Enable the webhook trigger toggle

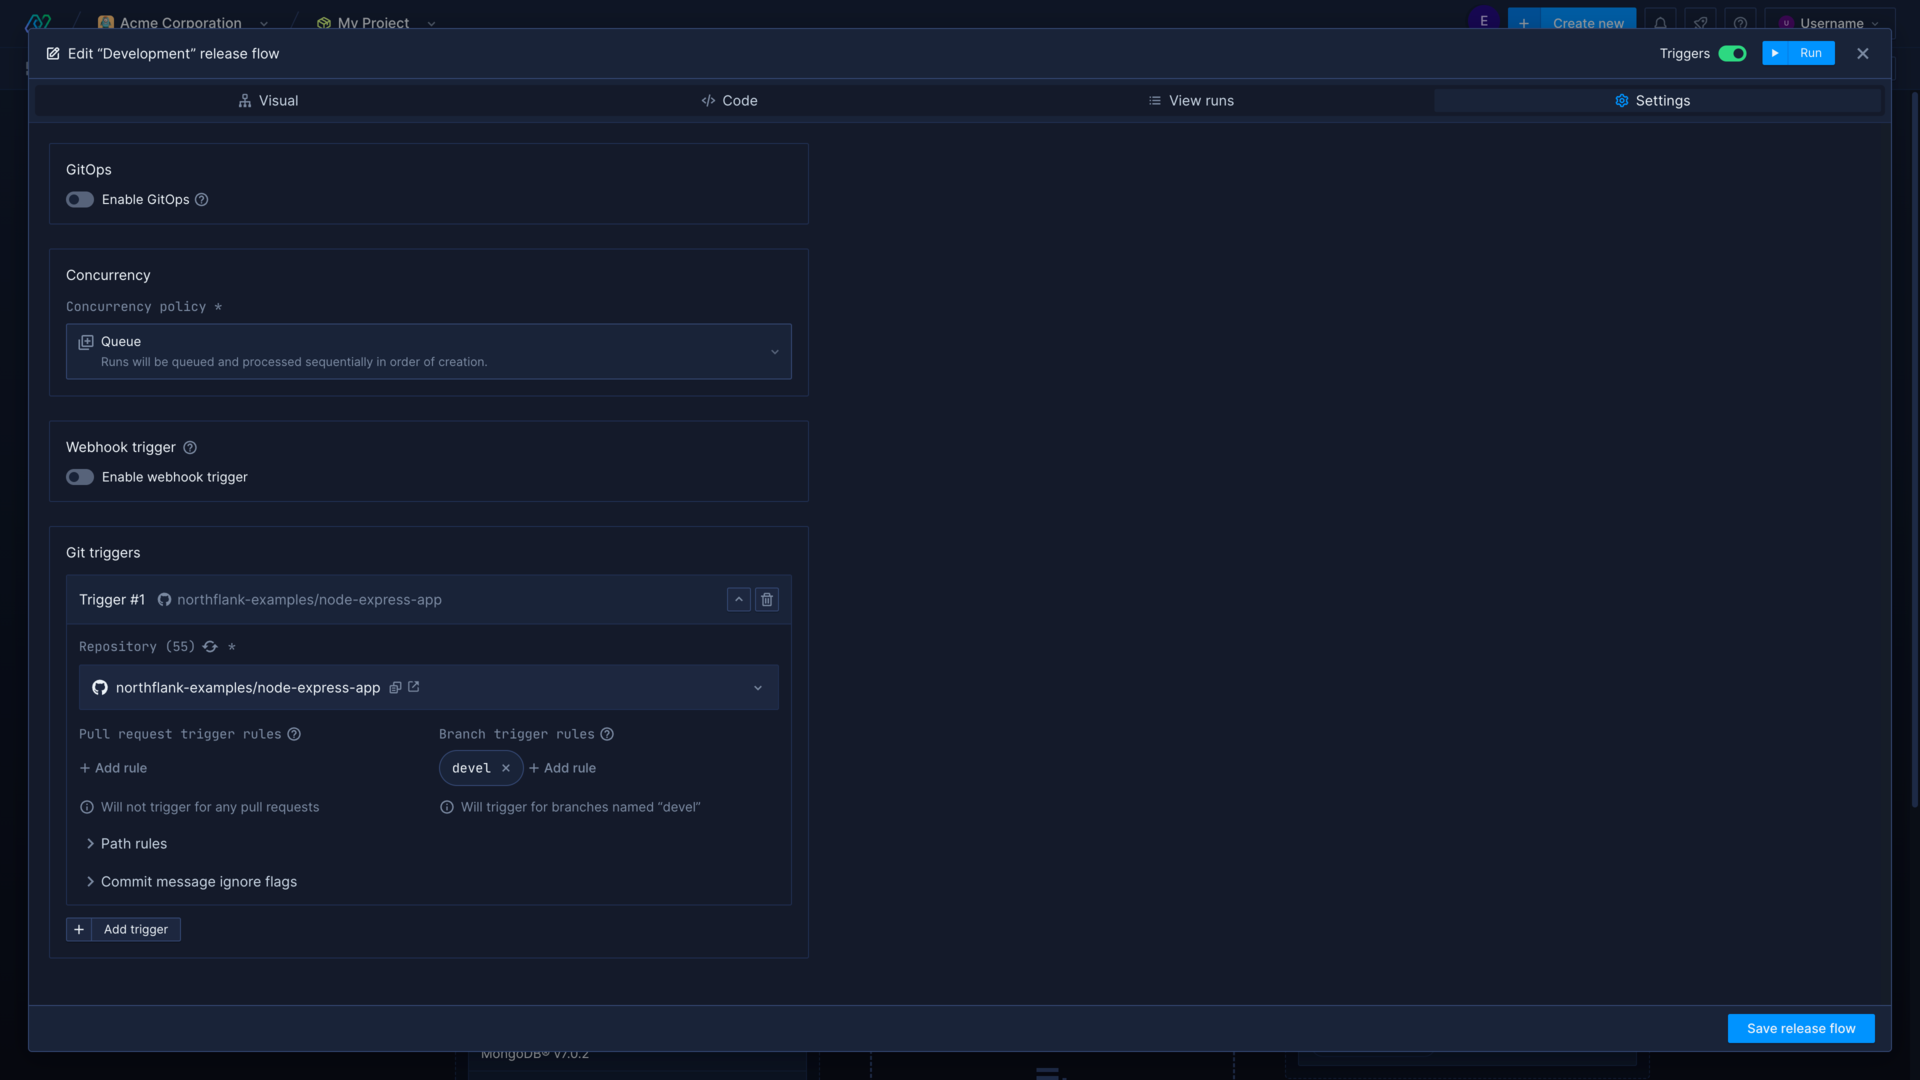click(x=80, y=477)
